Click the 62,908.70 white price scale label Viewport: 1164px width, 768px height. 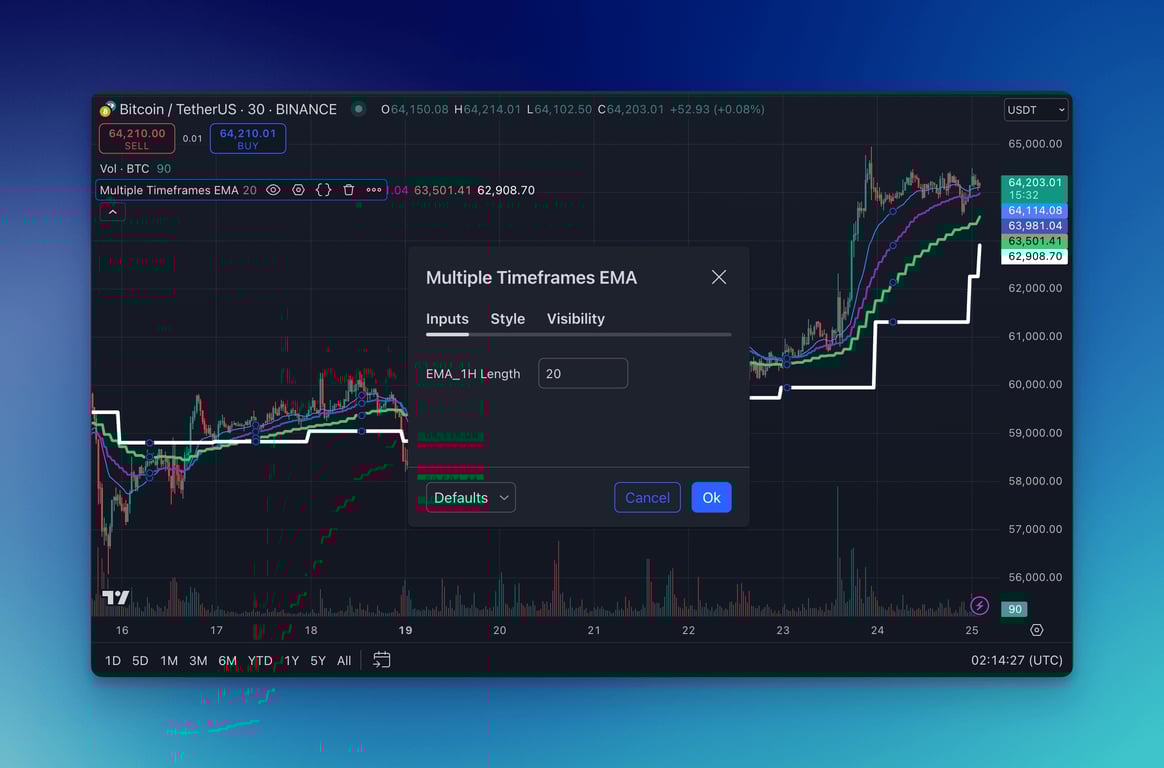(1034, 257)
